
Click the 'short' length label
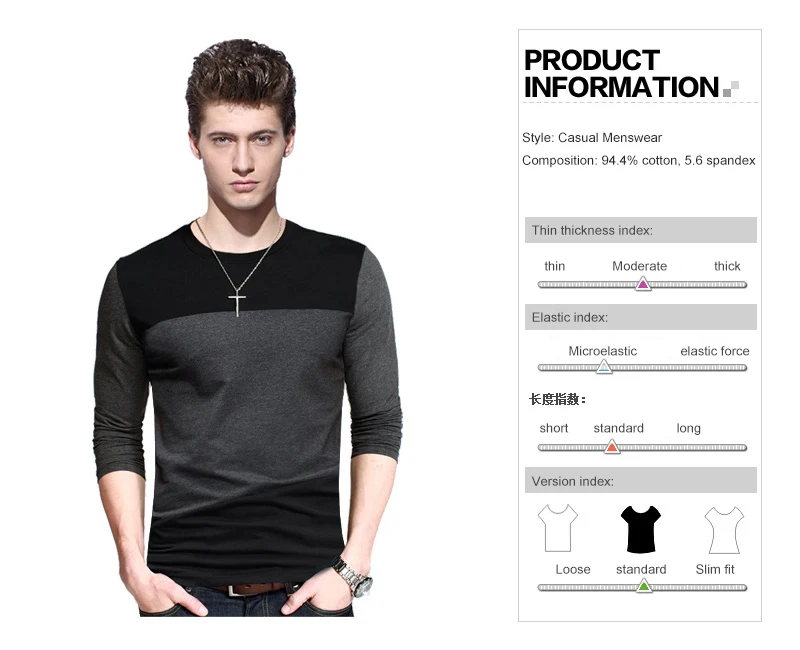coord(554,428)
